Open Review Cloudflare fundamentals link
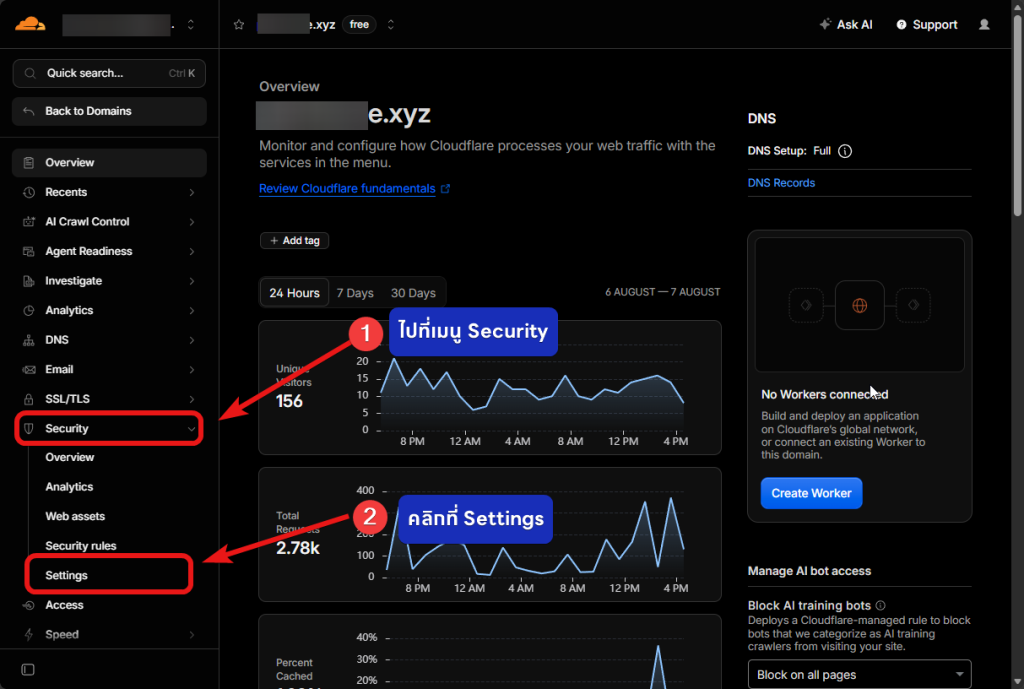Image resolution: width=1024 pixels, height=689 pixels. point(347,189)
